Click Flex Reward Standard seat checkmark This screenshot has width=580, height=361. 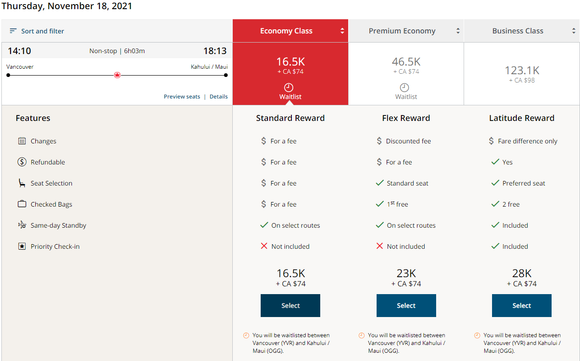[x=380, y=183]
